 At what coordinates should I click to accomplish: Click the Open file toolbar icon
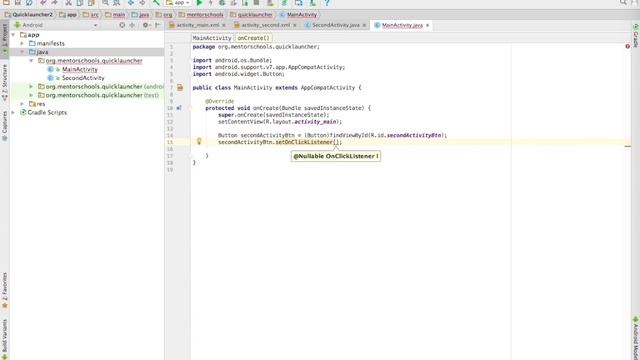coord(6,2)
